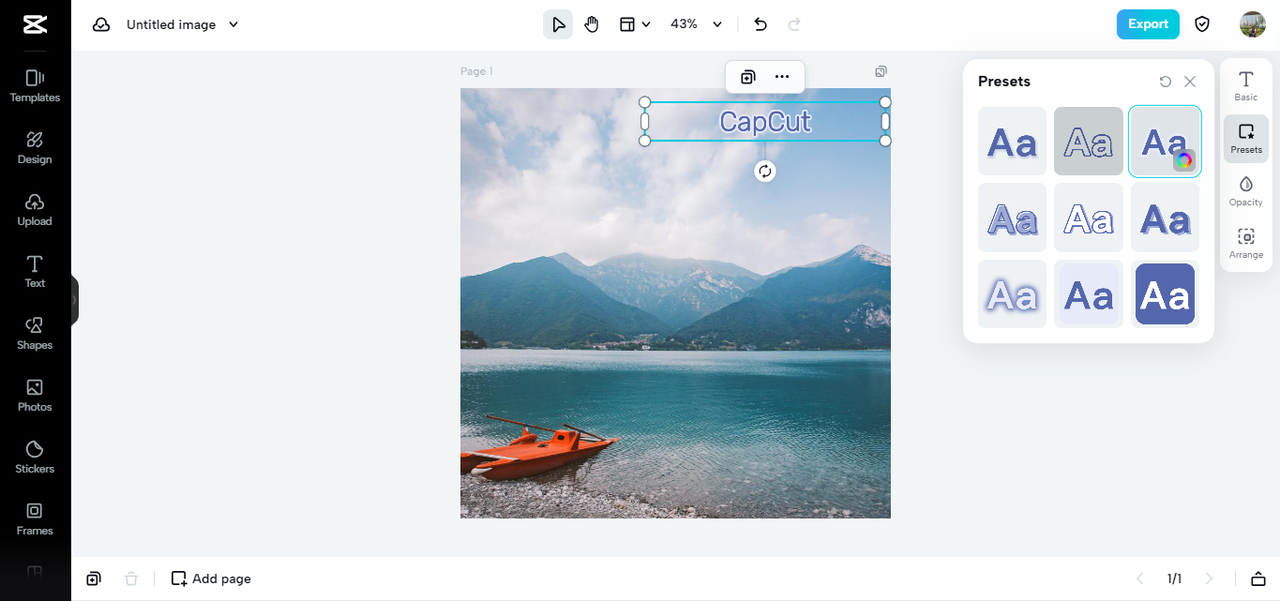This screenshot has height=601, width=1280.
Task: Apply the bold blue third preset in second row
Action: coord(1165,217)
